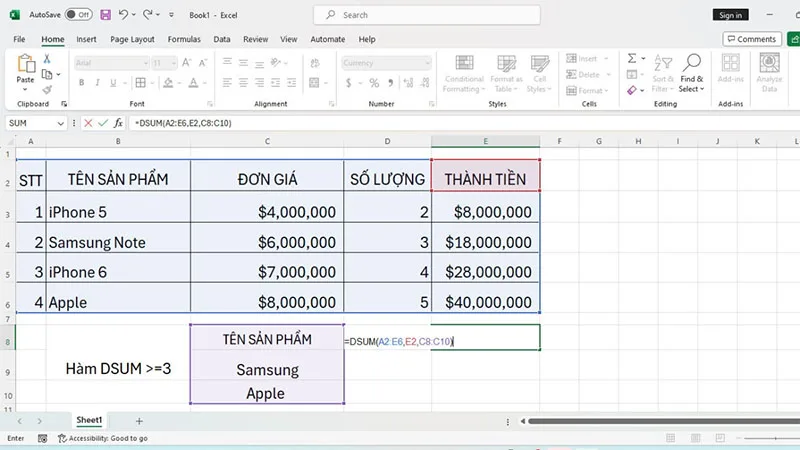
Task: Click the Save icon in title bar
Action: [106, 15]
